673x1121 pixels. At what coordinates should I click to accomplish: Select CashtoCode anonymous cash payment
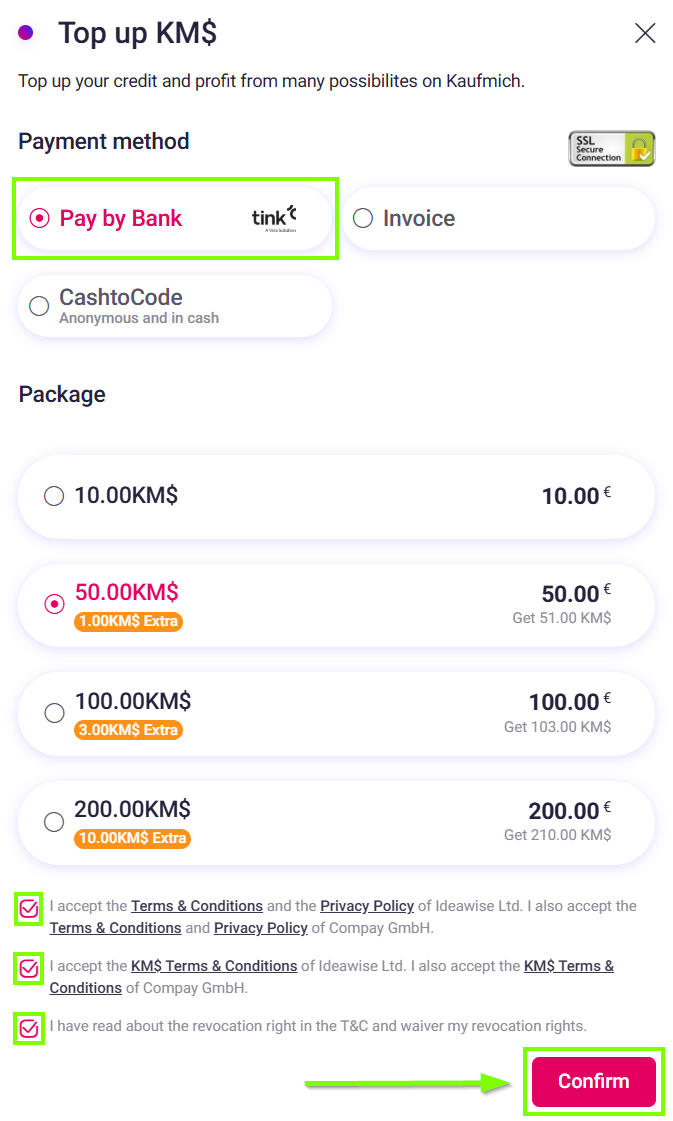pos(175,306)
